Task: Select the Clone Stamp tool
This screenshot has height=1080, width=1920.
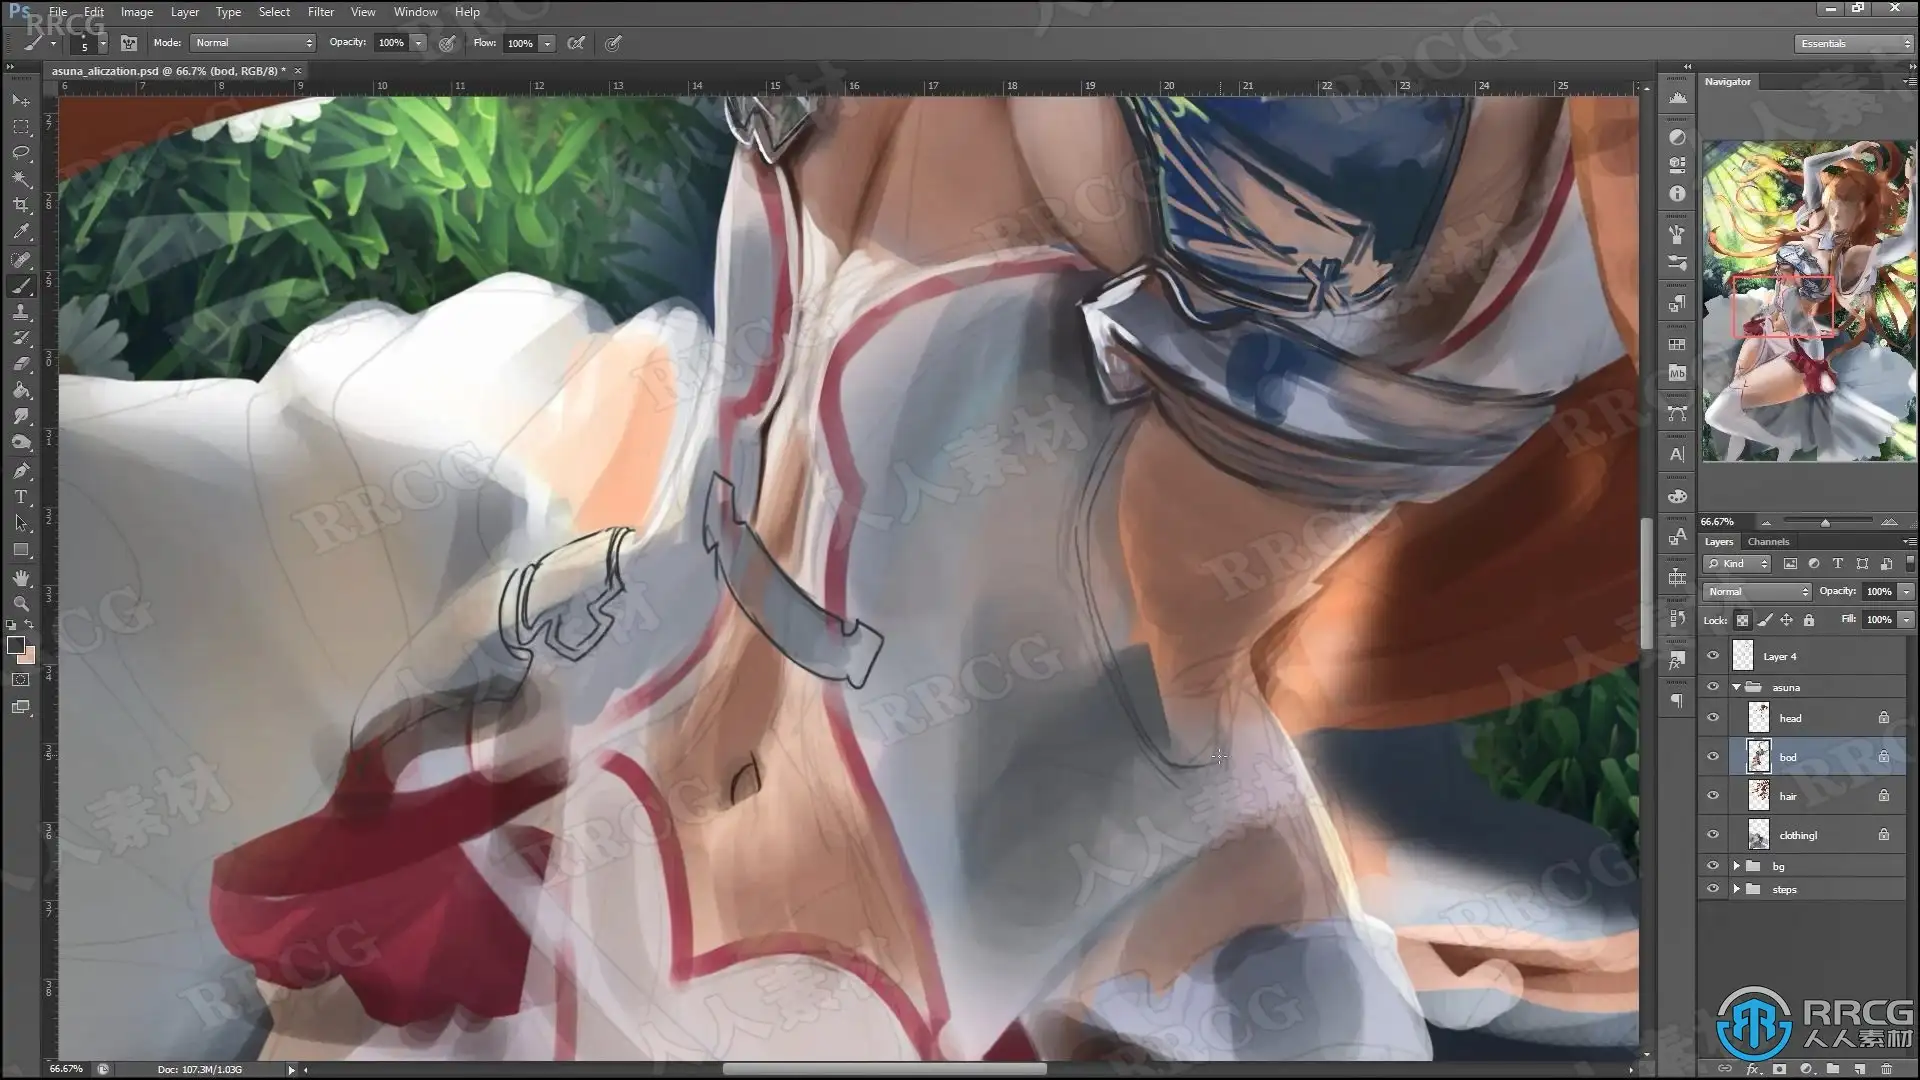Action: (x=21, y=312)
